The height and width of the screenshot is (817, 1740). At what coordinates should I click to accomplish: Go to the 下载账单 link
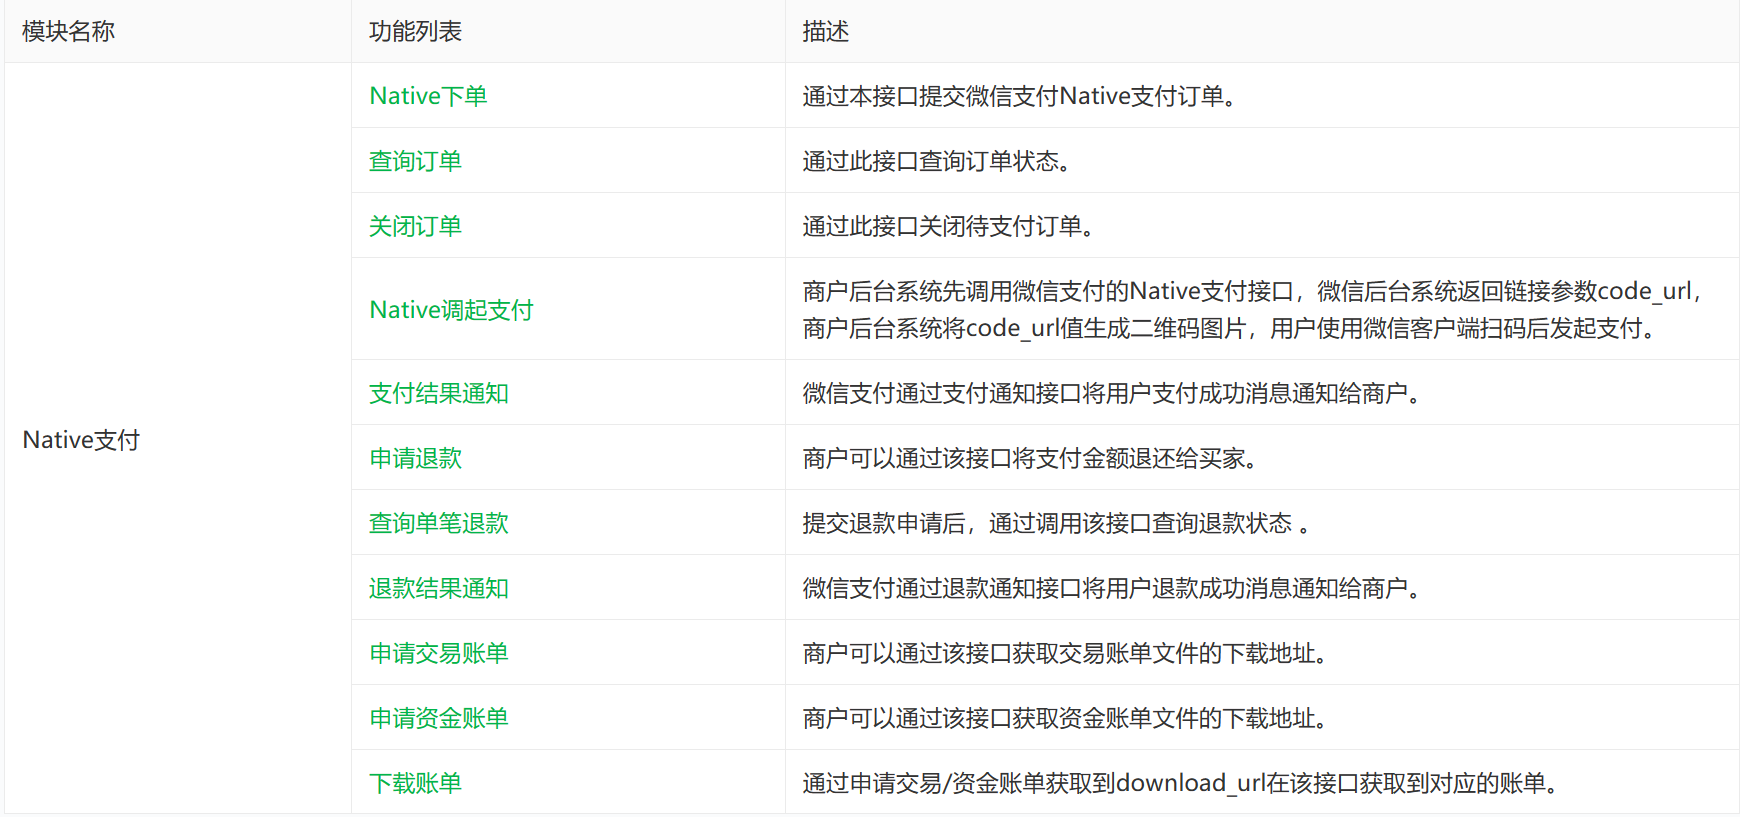tap(415, 783)
